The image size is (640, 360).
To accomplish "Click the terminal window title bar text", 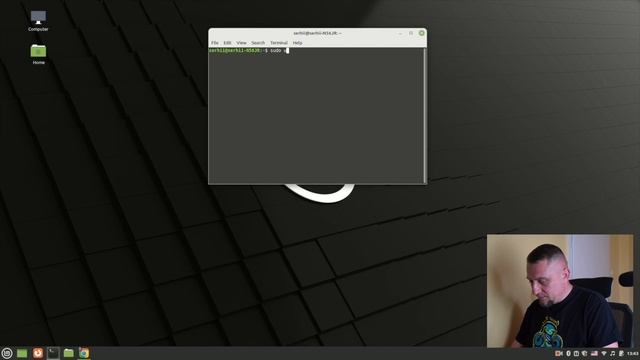I will tap(317, 33).
